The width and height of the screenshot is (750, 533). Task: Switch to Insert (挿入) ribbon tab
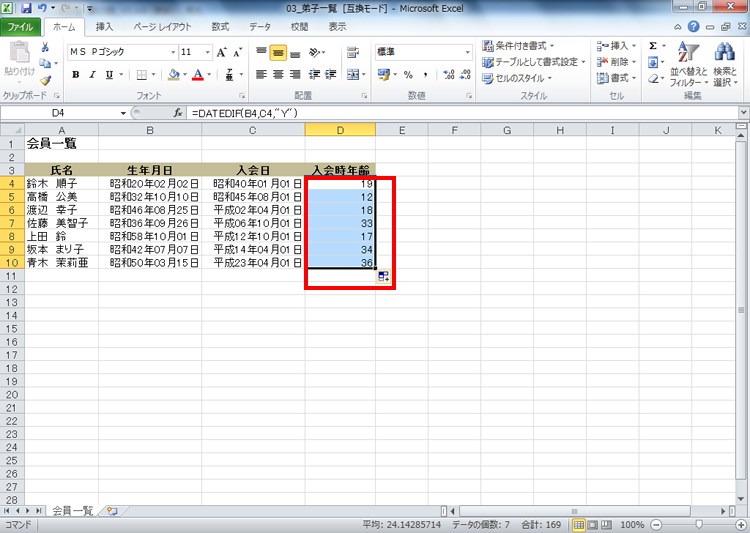(x=104, y=27)
